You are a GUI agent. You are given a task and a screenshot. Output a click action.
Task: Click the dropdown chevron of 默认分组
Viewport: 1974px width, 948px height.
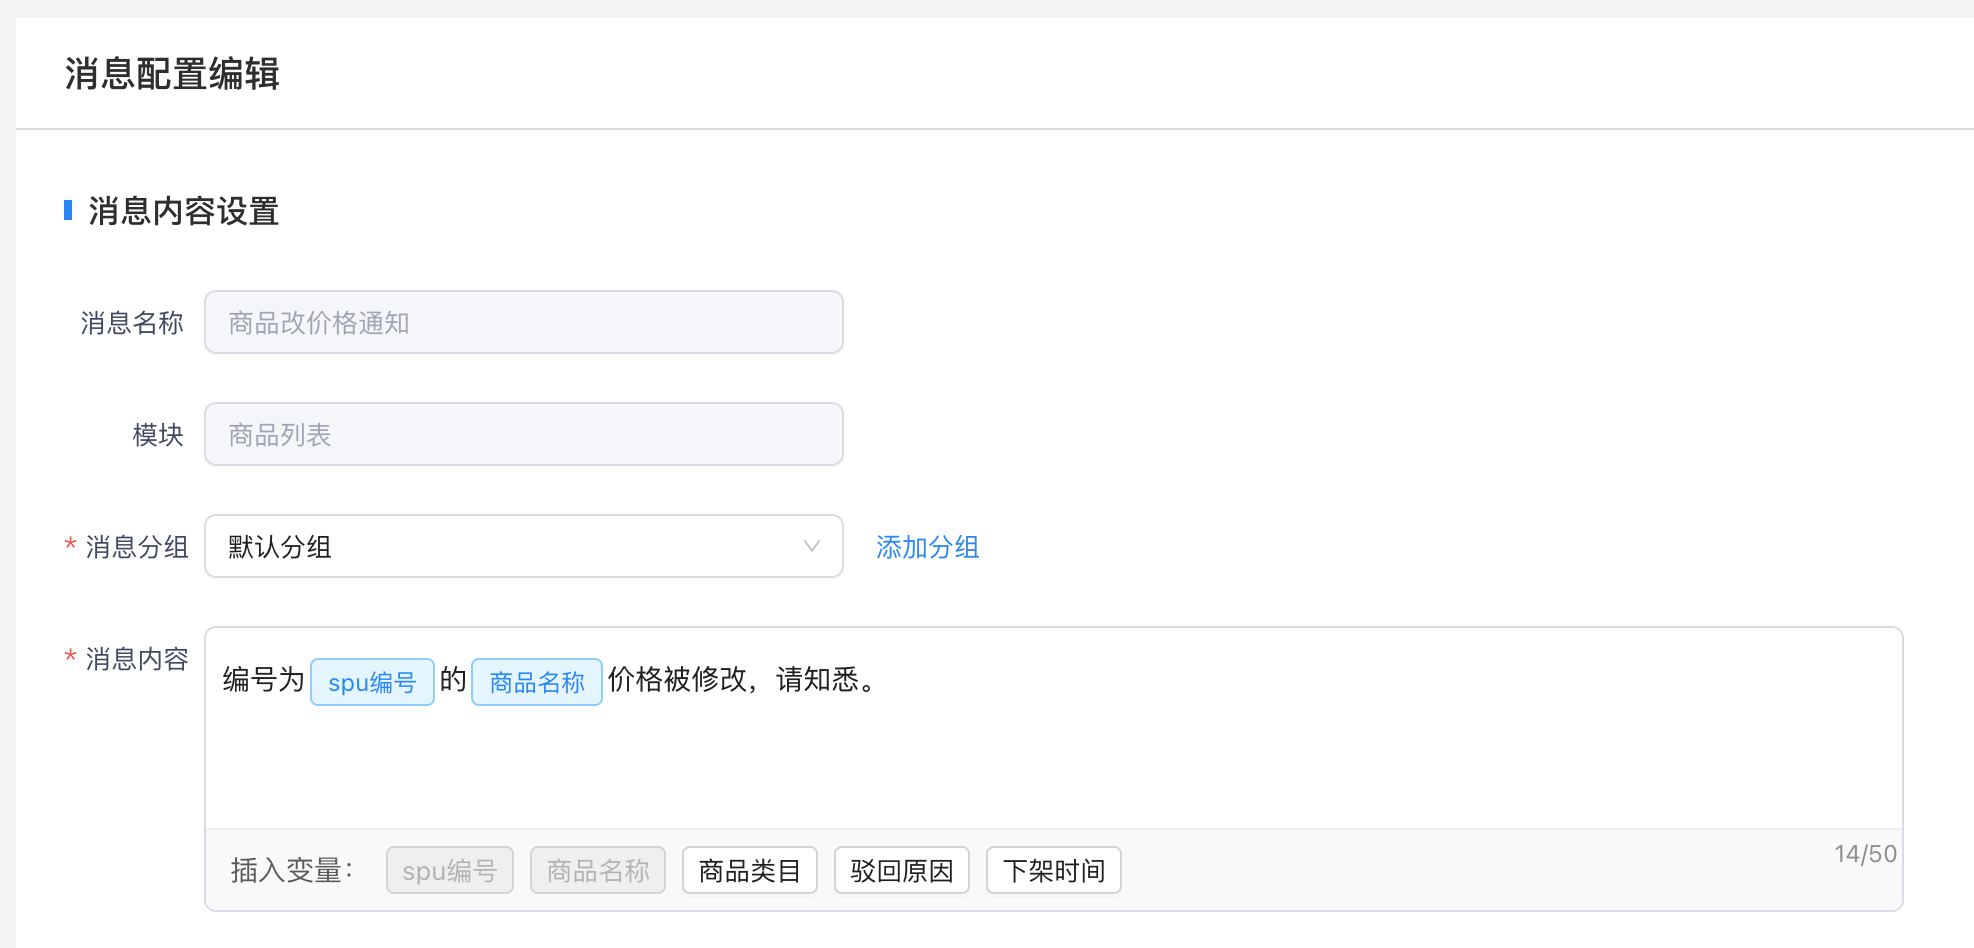coord(811,546)
